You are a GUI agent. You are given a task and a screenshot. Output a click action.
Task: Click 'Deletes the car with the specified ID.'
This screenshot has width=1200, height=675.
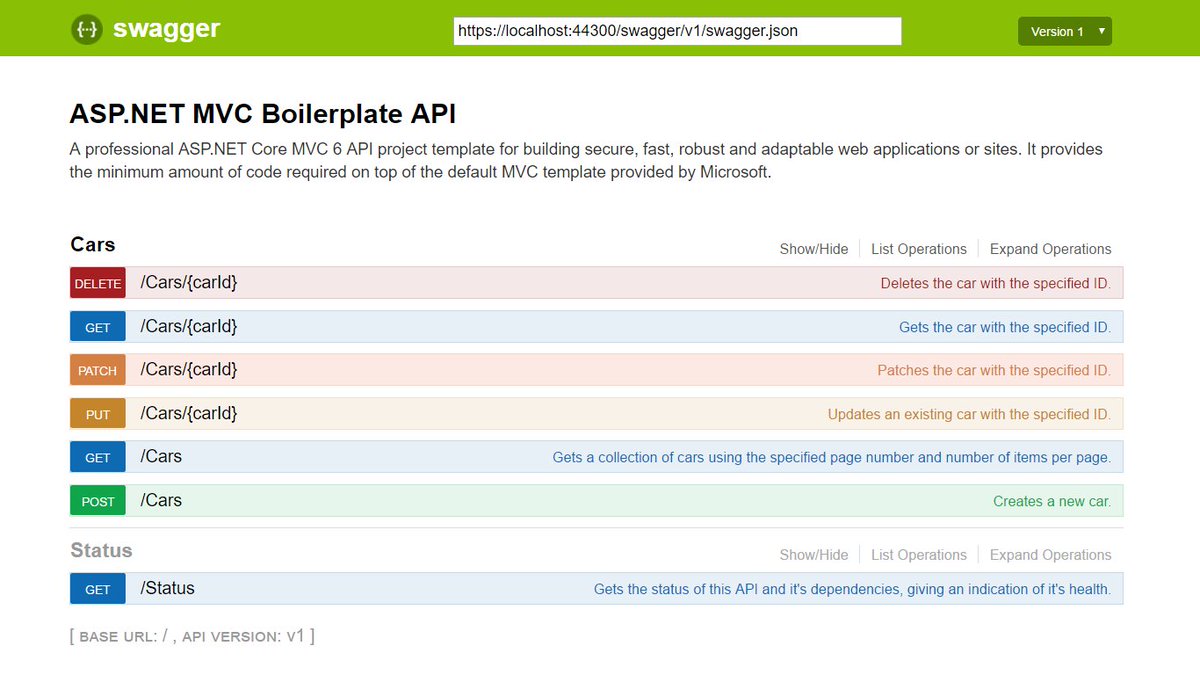tap(996, 283)
